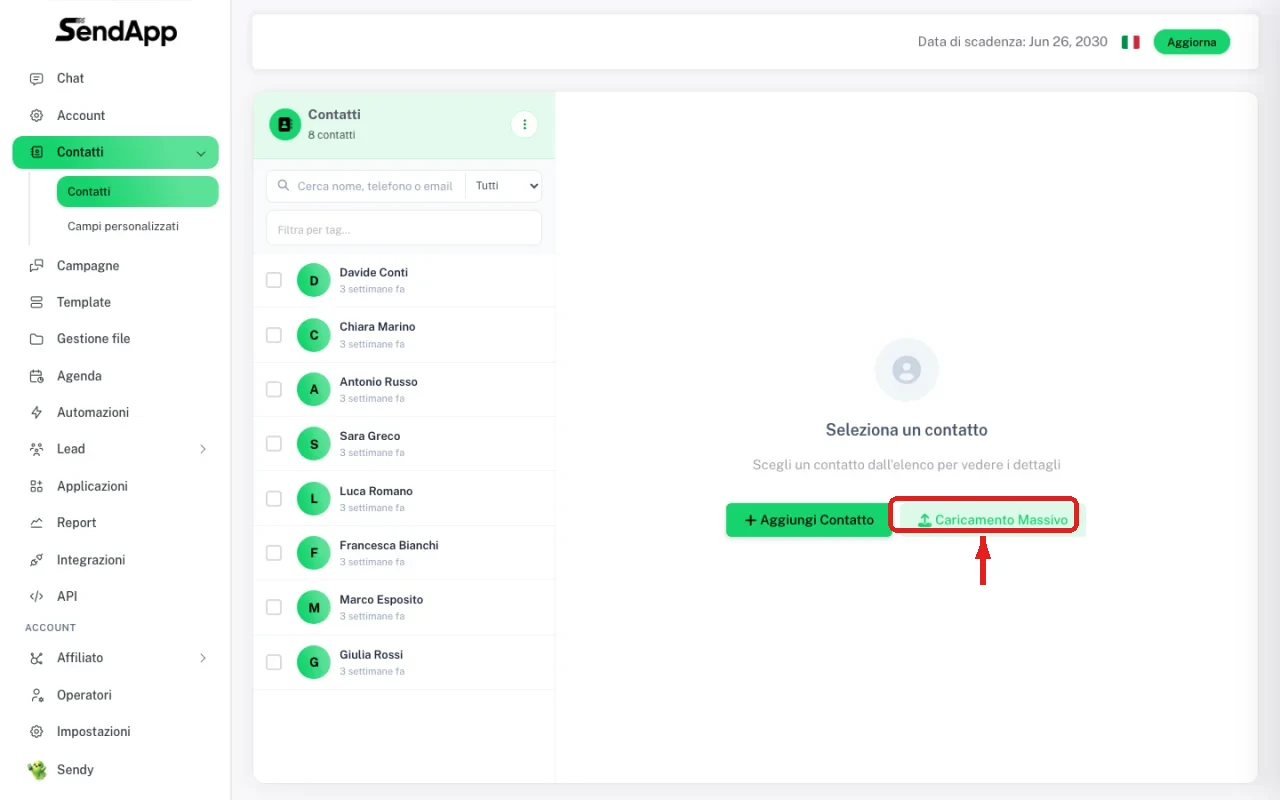Click the Automazioni lightning icon

pos(37,412)
